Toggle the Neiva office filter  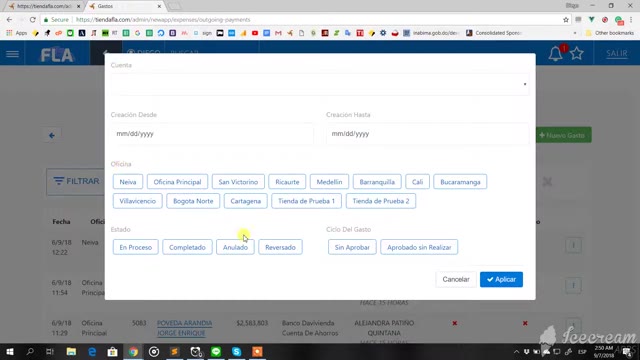(x=128, y=182)
